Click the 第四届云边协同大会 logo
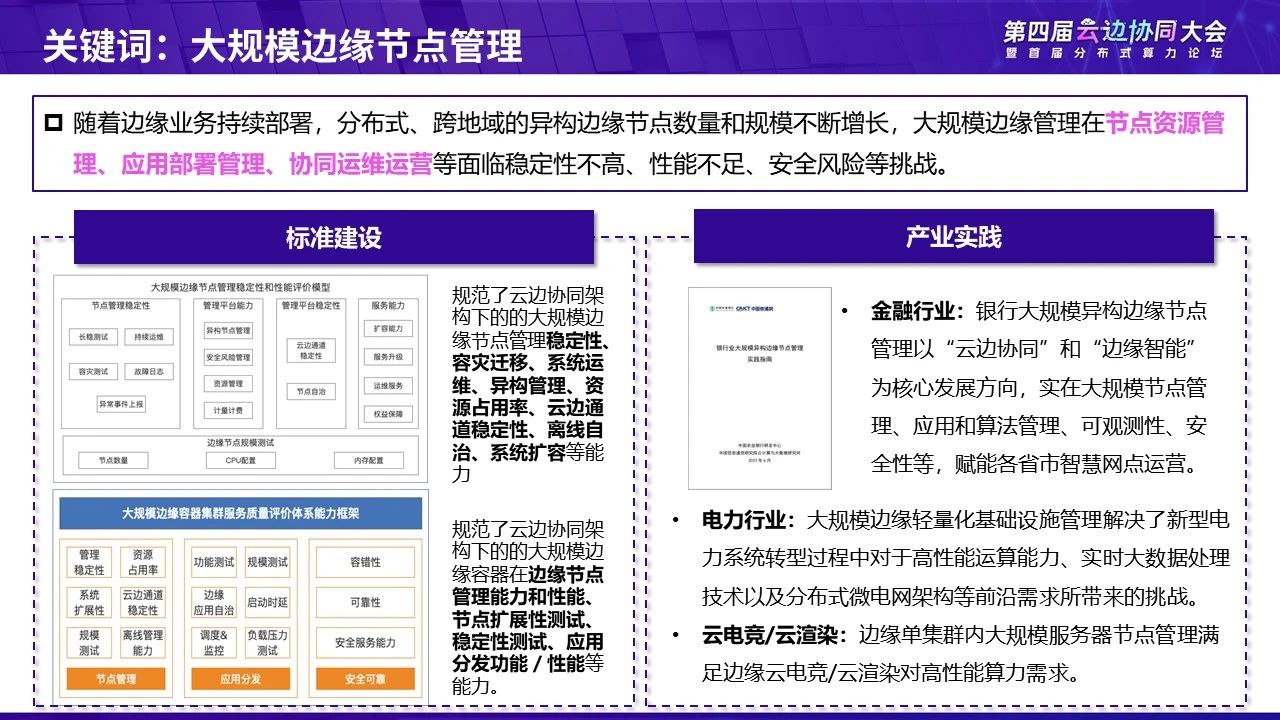 click(1114, 39)
